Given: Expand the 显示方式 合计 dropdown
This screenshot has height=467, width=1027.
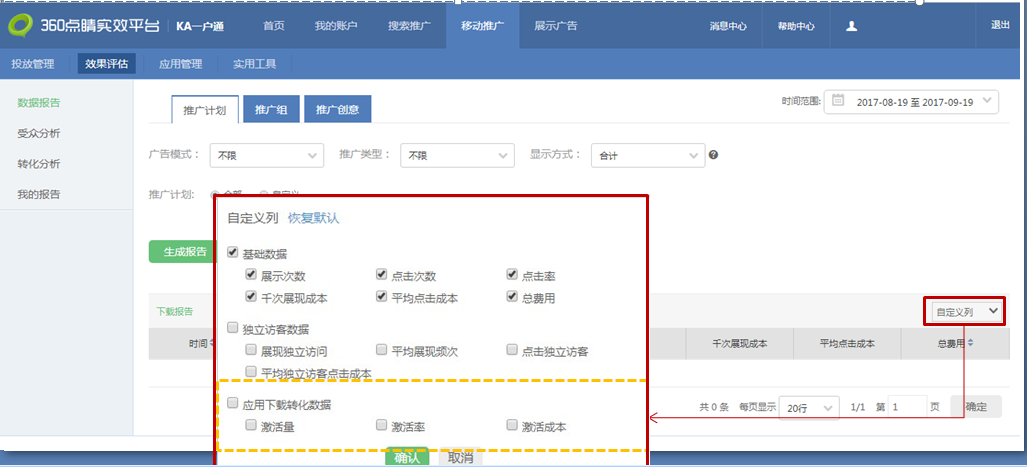Looking at the screenshot, I should (x=647, y=155).
